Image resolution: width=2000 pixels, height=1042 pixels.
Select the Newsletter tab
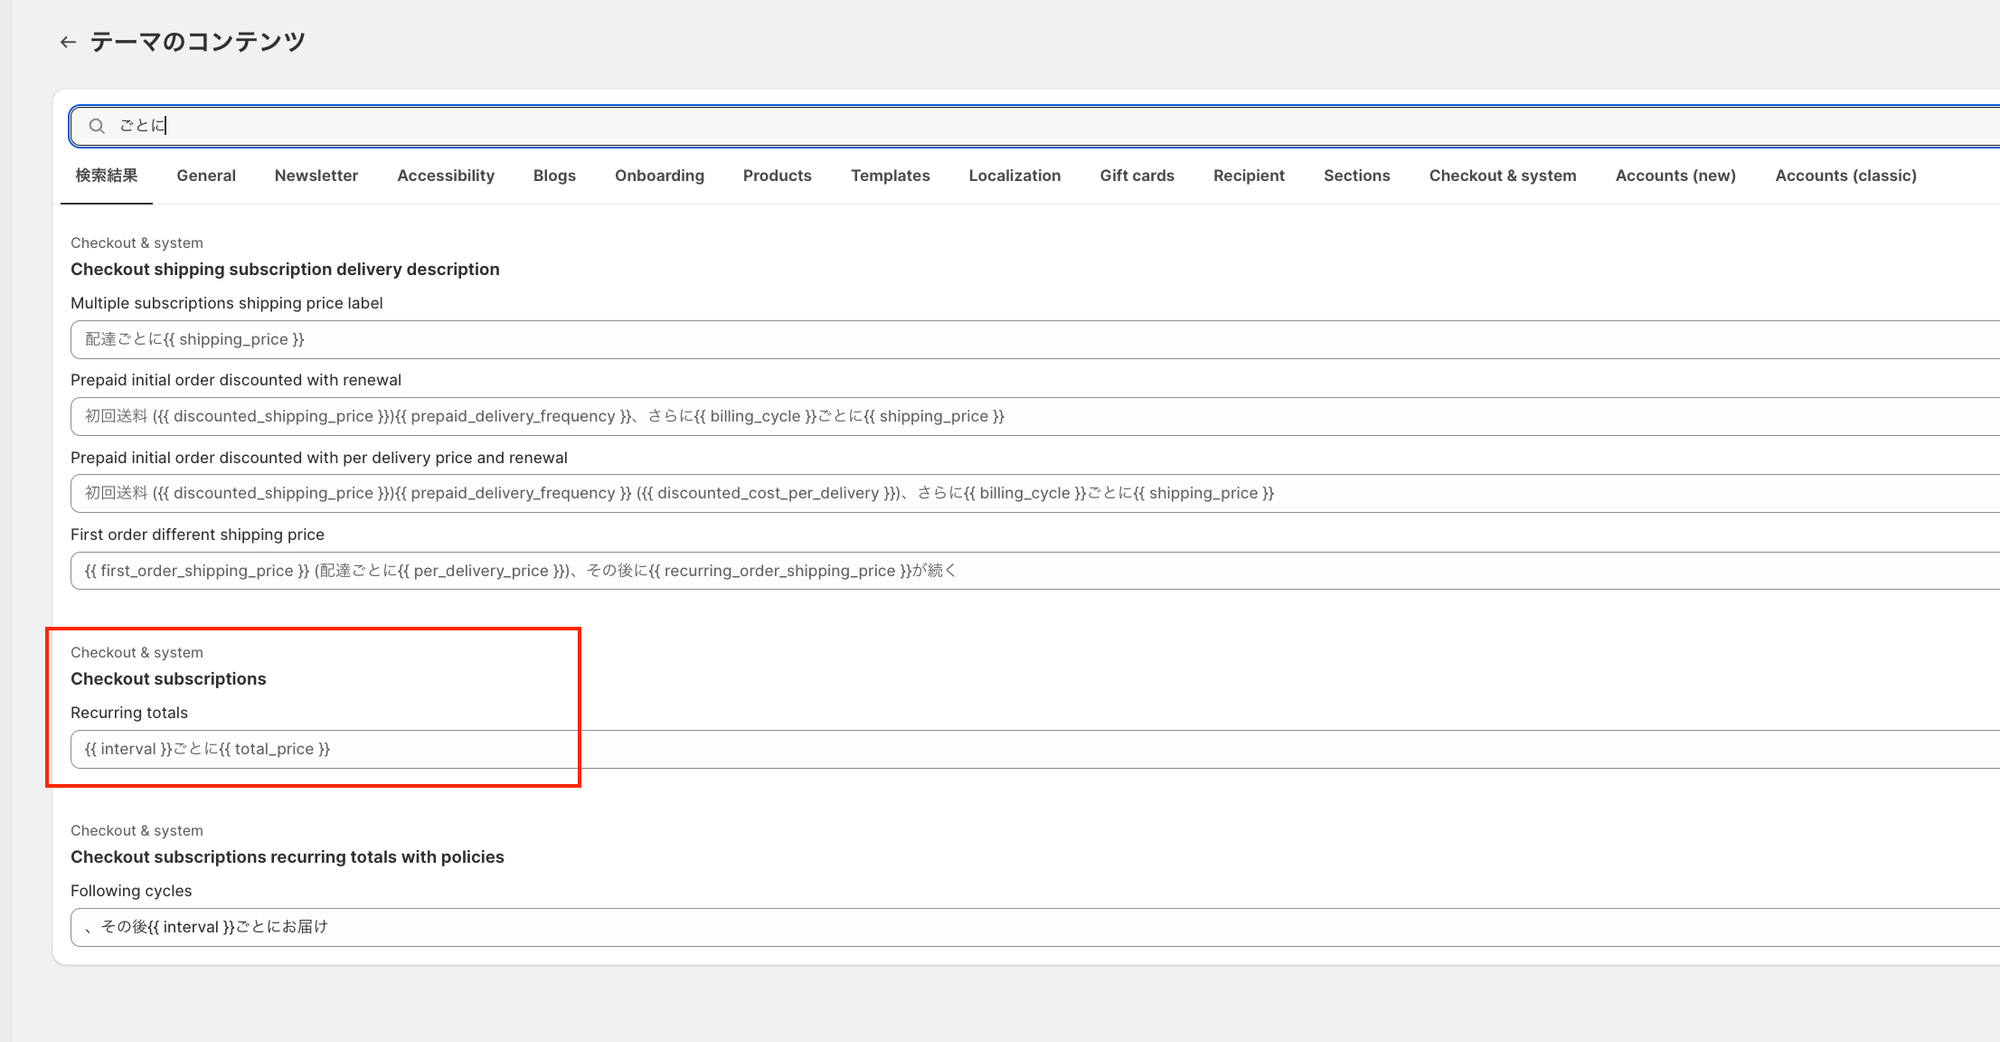(x=316, y=176)
